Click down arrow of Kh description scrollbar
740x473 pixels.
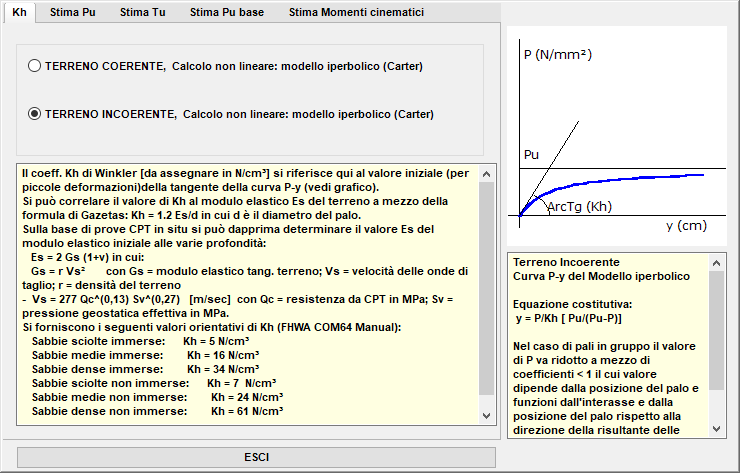coord(487,416)
